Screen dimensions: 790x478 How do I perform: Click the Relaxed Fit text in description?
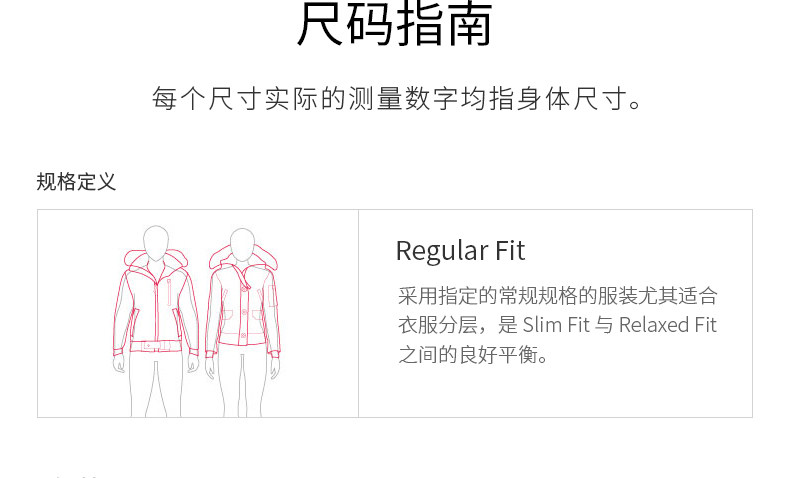667,325
